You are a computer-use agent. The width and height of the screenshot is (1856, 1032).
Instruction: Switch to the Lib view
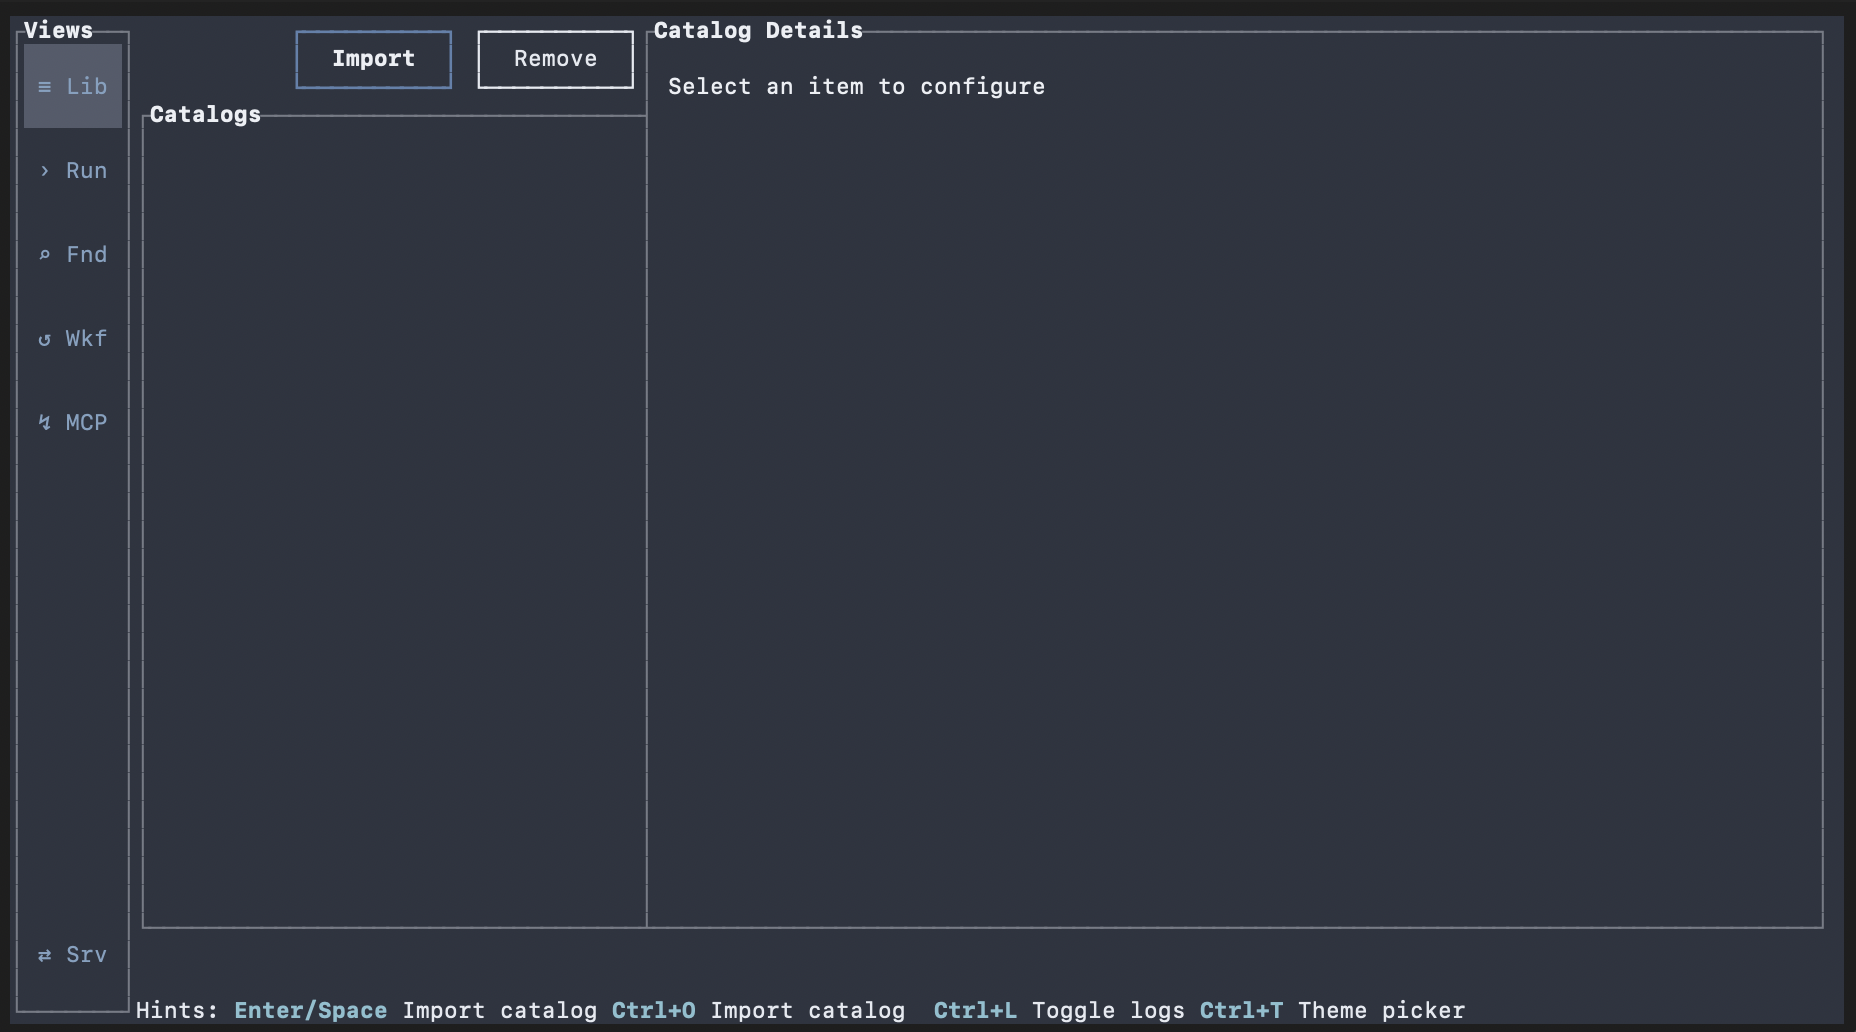[x=86, y=87]
